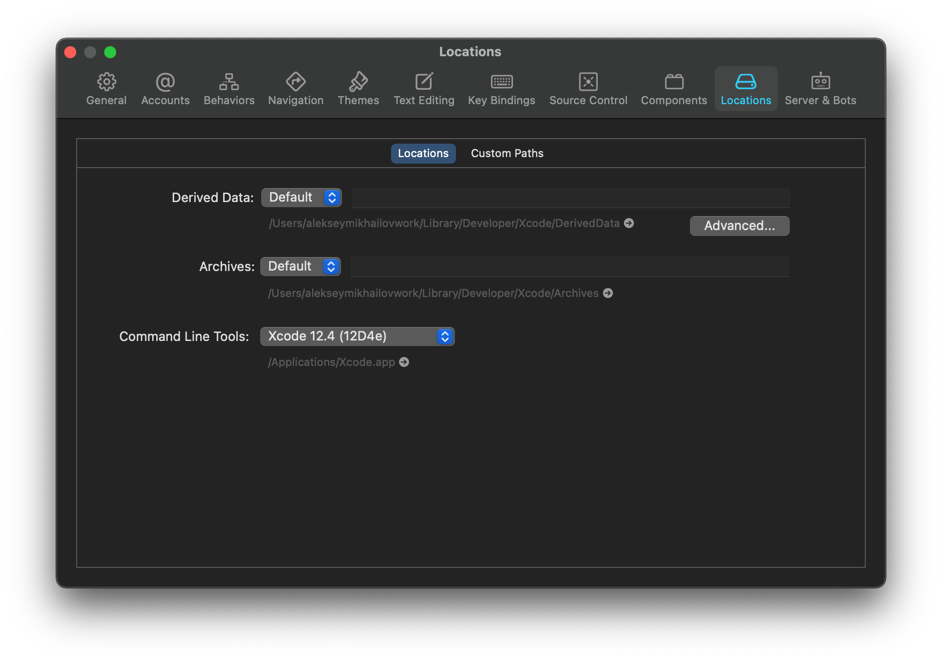Zoom the window with green button
942x662 pixels.
pyautogui.click(x=110, y=52)
